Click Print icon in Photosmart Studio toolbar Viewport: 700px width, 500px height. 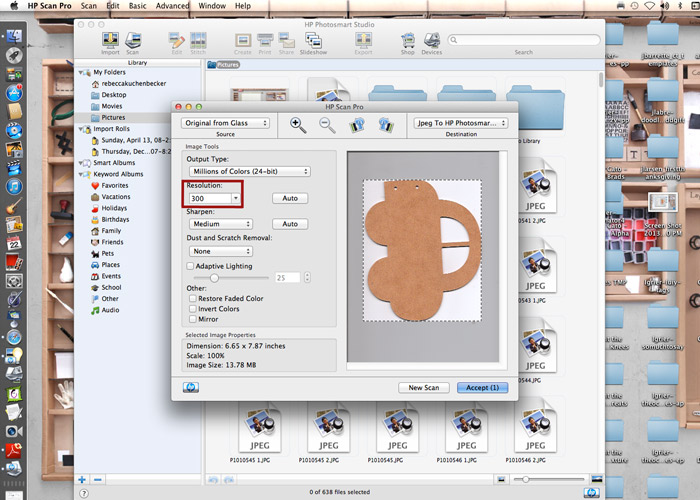click(265, 43)
